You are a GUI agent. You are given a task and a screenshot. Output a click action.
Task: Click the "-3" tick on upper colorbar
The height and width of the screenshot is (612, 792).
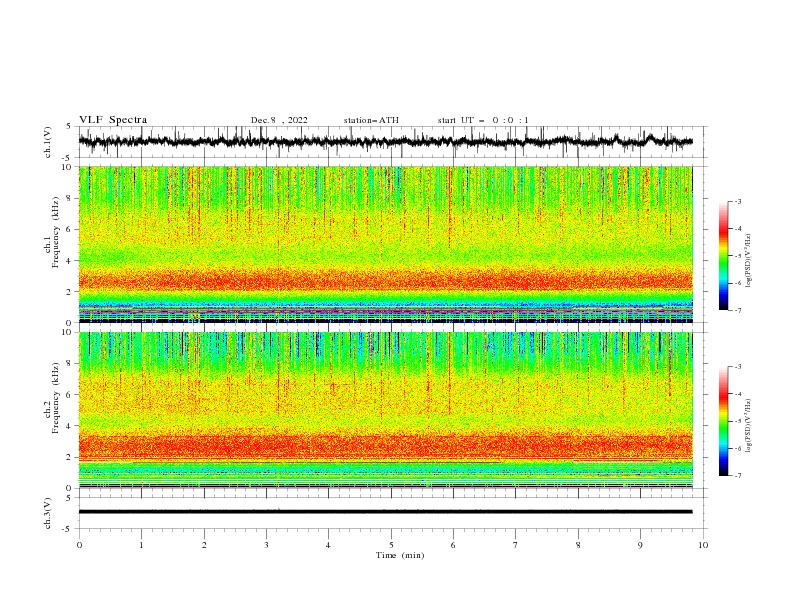click(737, 201)
